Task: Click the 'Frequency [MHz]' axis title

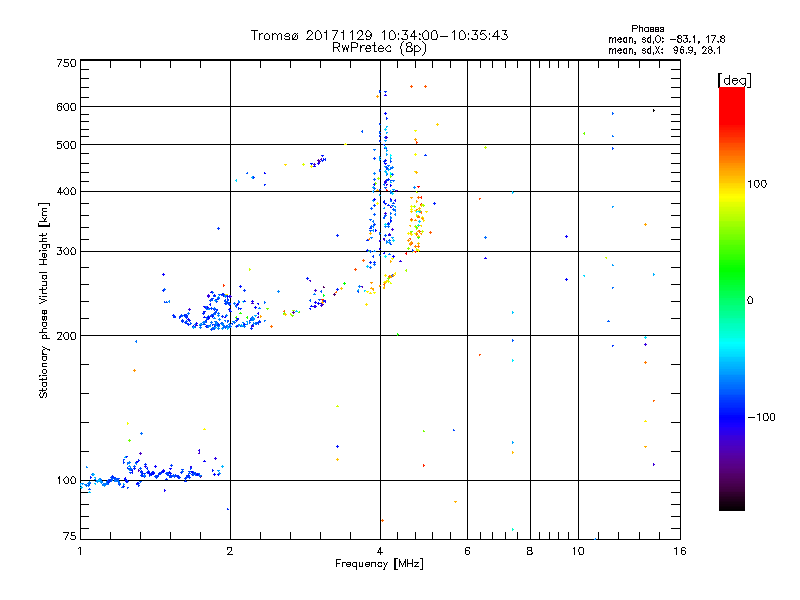Action: click(379, 564)
